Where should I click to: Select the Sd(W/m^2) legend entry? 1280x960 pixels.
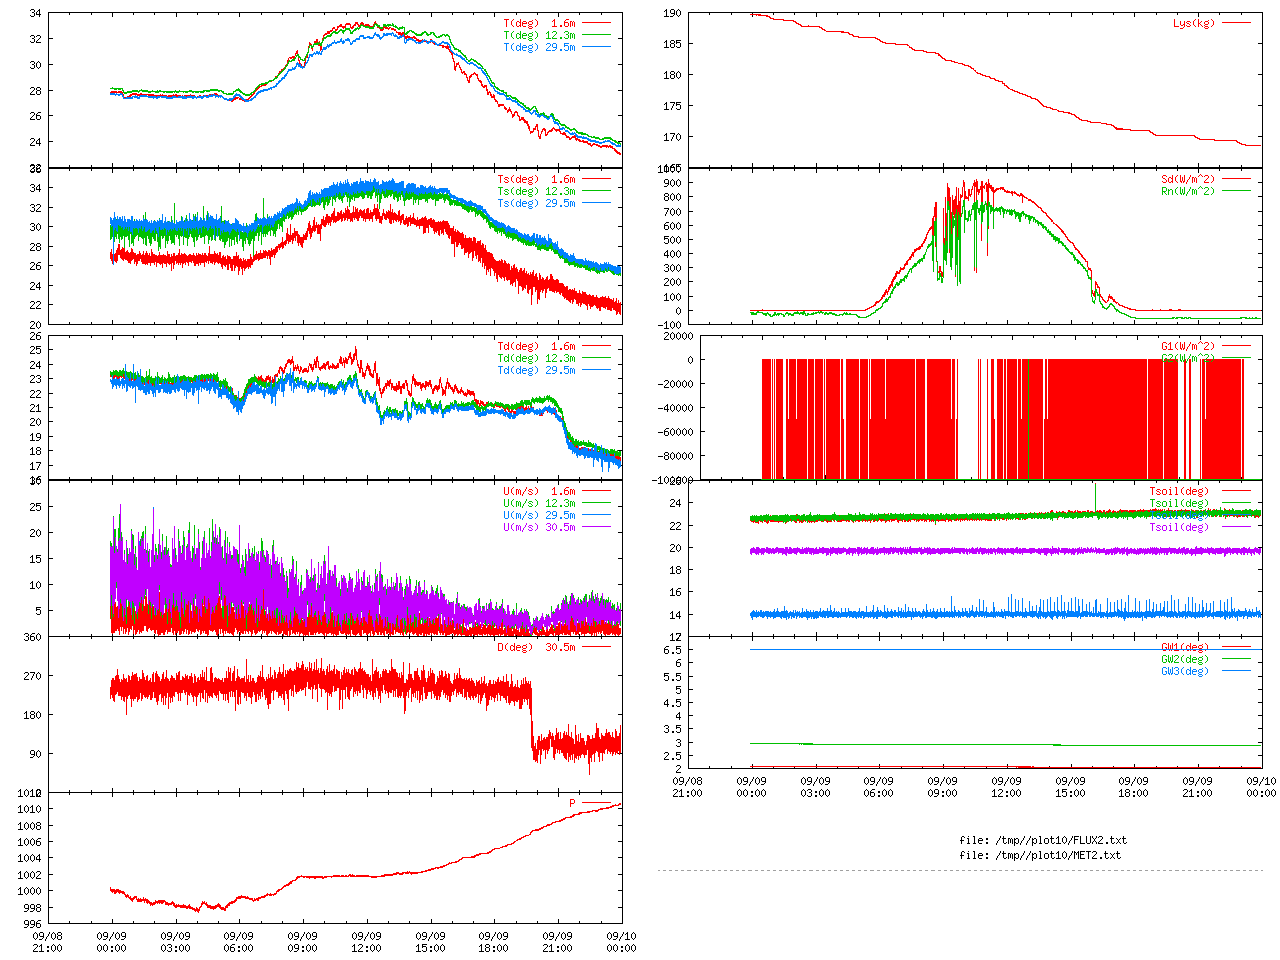click(x=1187, y=180)
